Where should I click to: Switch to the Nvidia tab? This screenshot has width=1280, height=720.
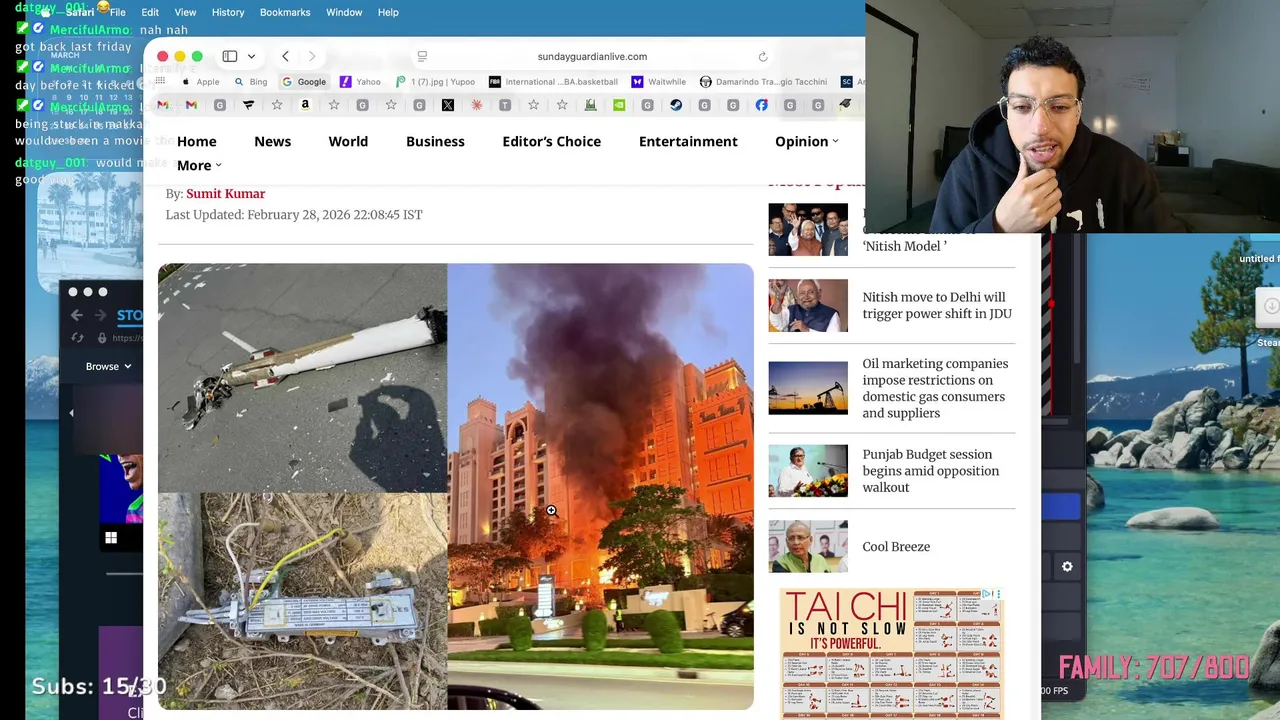click(619, 105)
